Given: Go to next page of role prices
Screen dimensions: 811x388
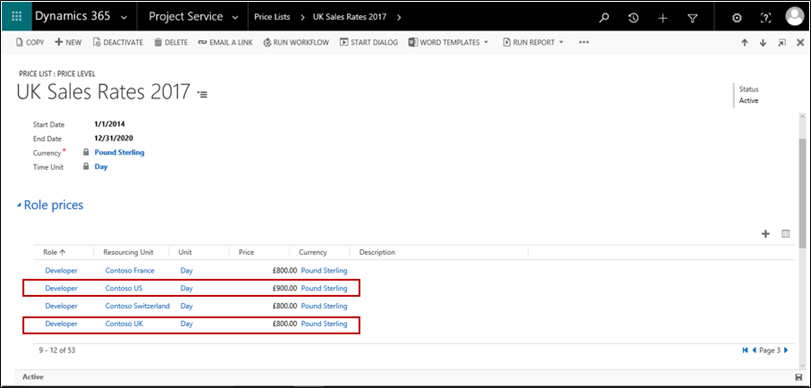Looking at the screenshot, I should click(x=786, y=350).
